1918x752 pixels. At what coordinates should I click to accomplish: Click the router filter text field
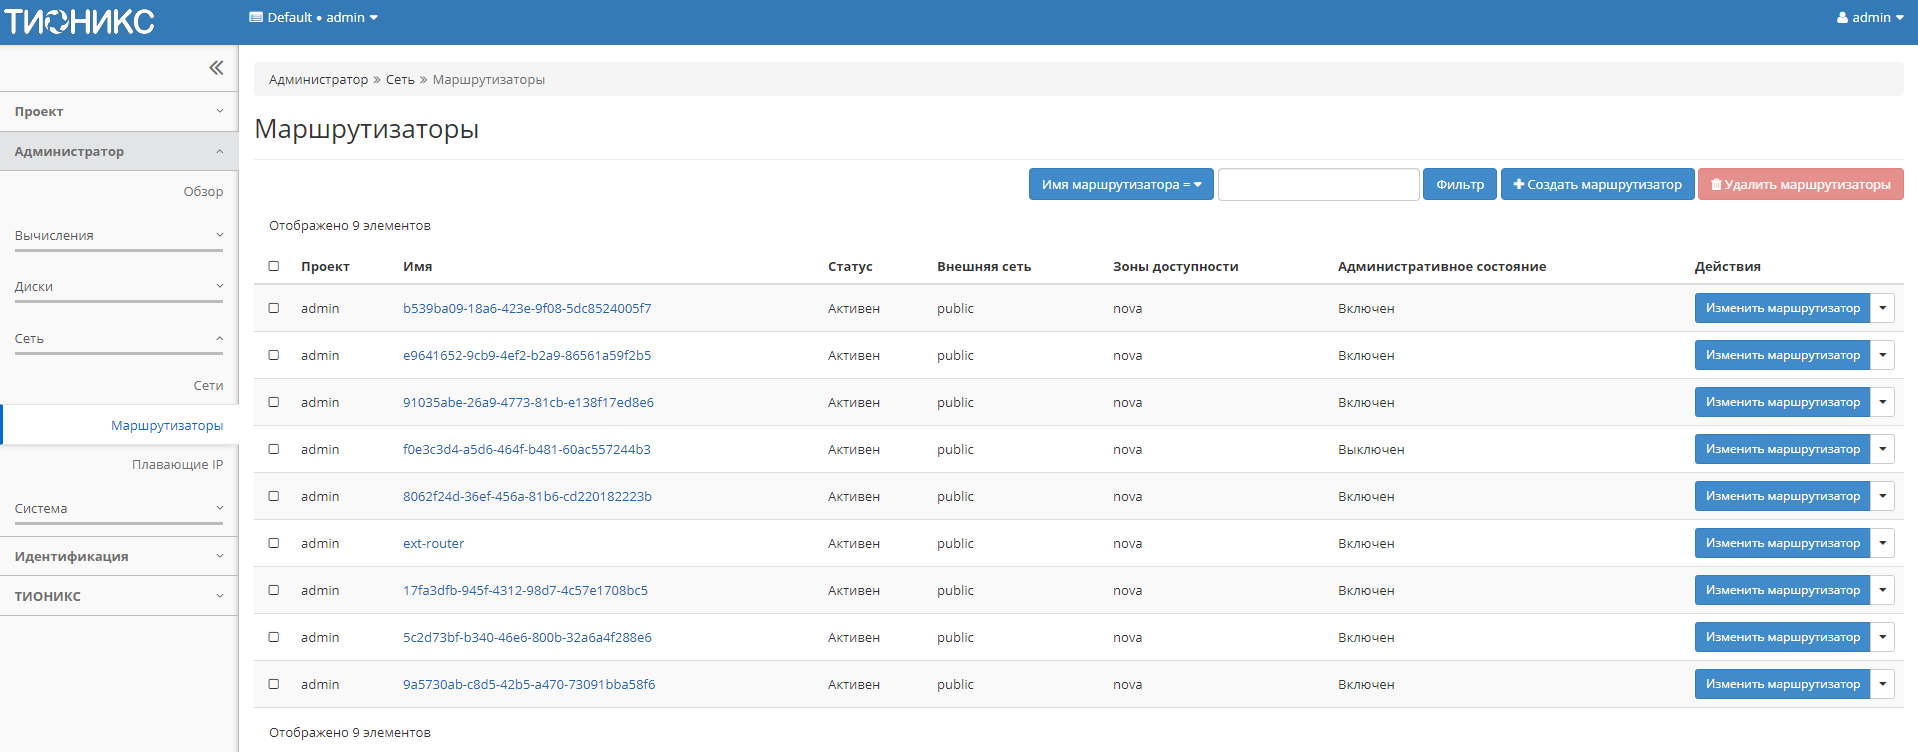(x=1318, y=184)
